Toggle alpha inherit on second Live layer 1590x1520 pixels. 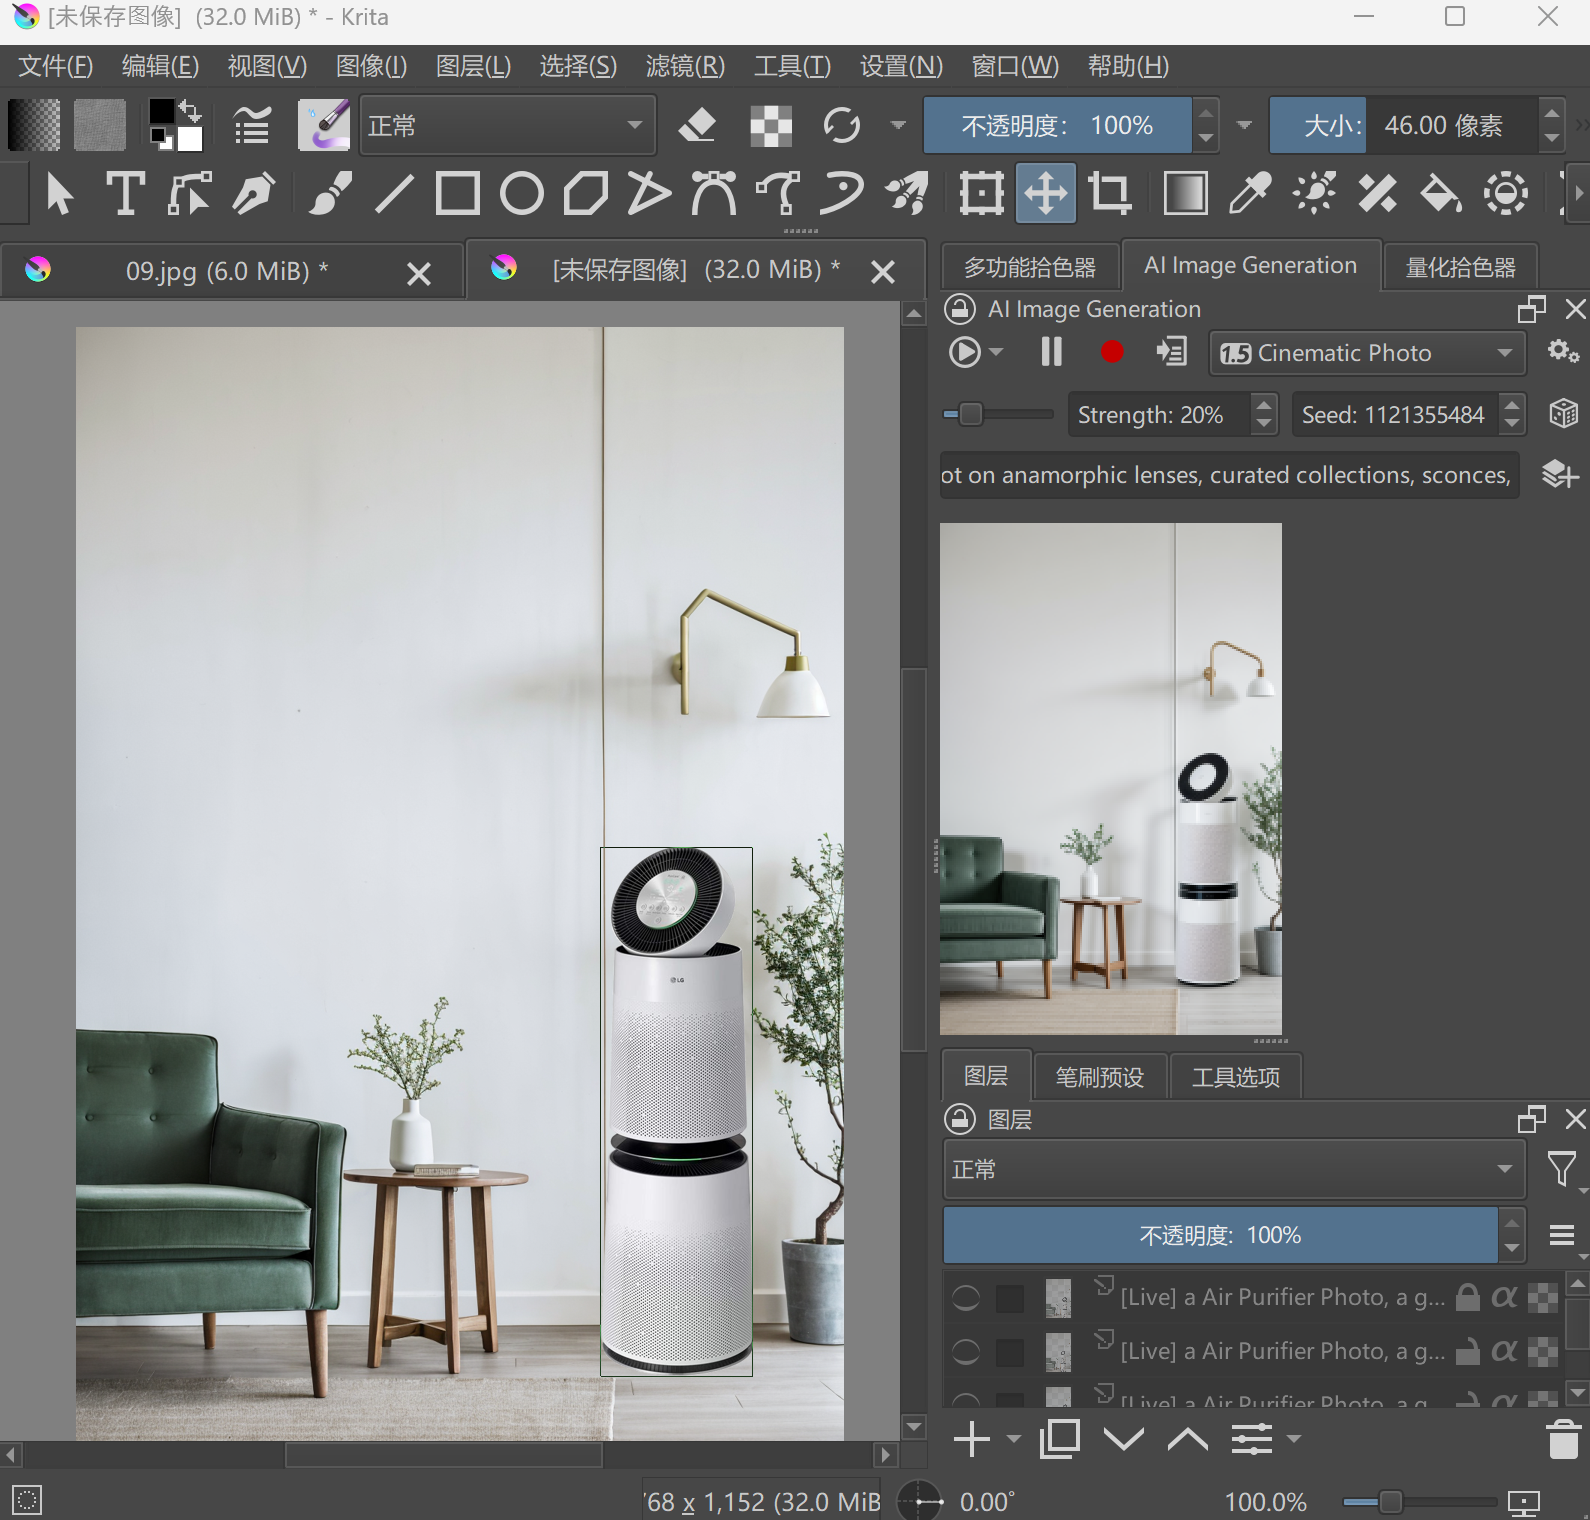tap(1503, 1351)
